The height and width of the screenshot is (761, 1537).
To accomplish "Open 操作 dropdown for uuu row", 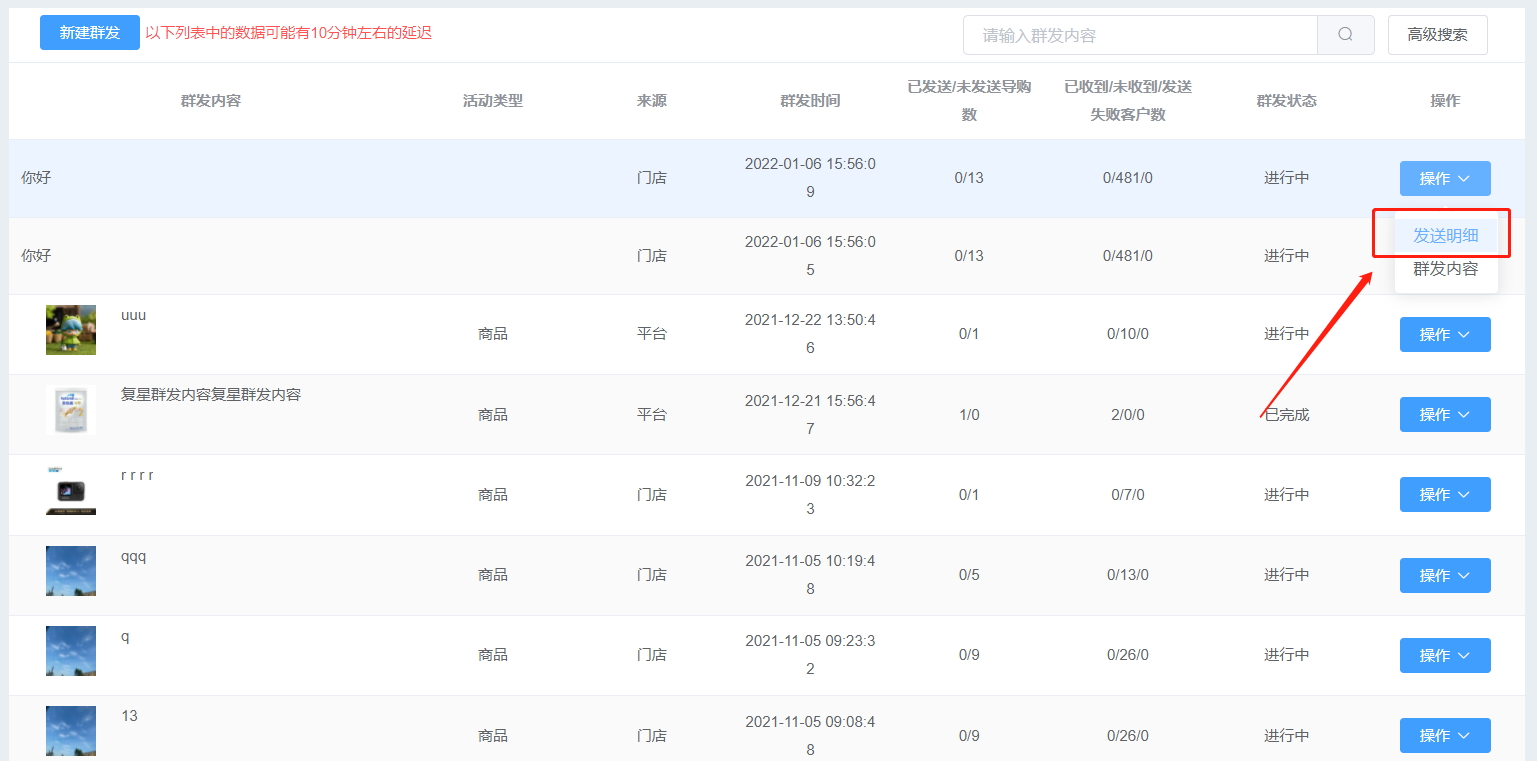I will [1445, 334].
